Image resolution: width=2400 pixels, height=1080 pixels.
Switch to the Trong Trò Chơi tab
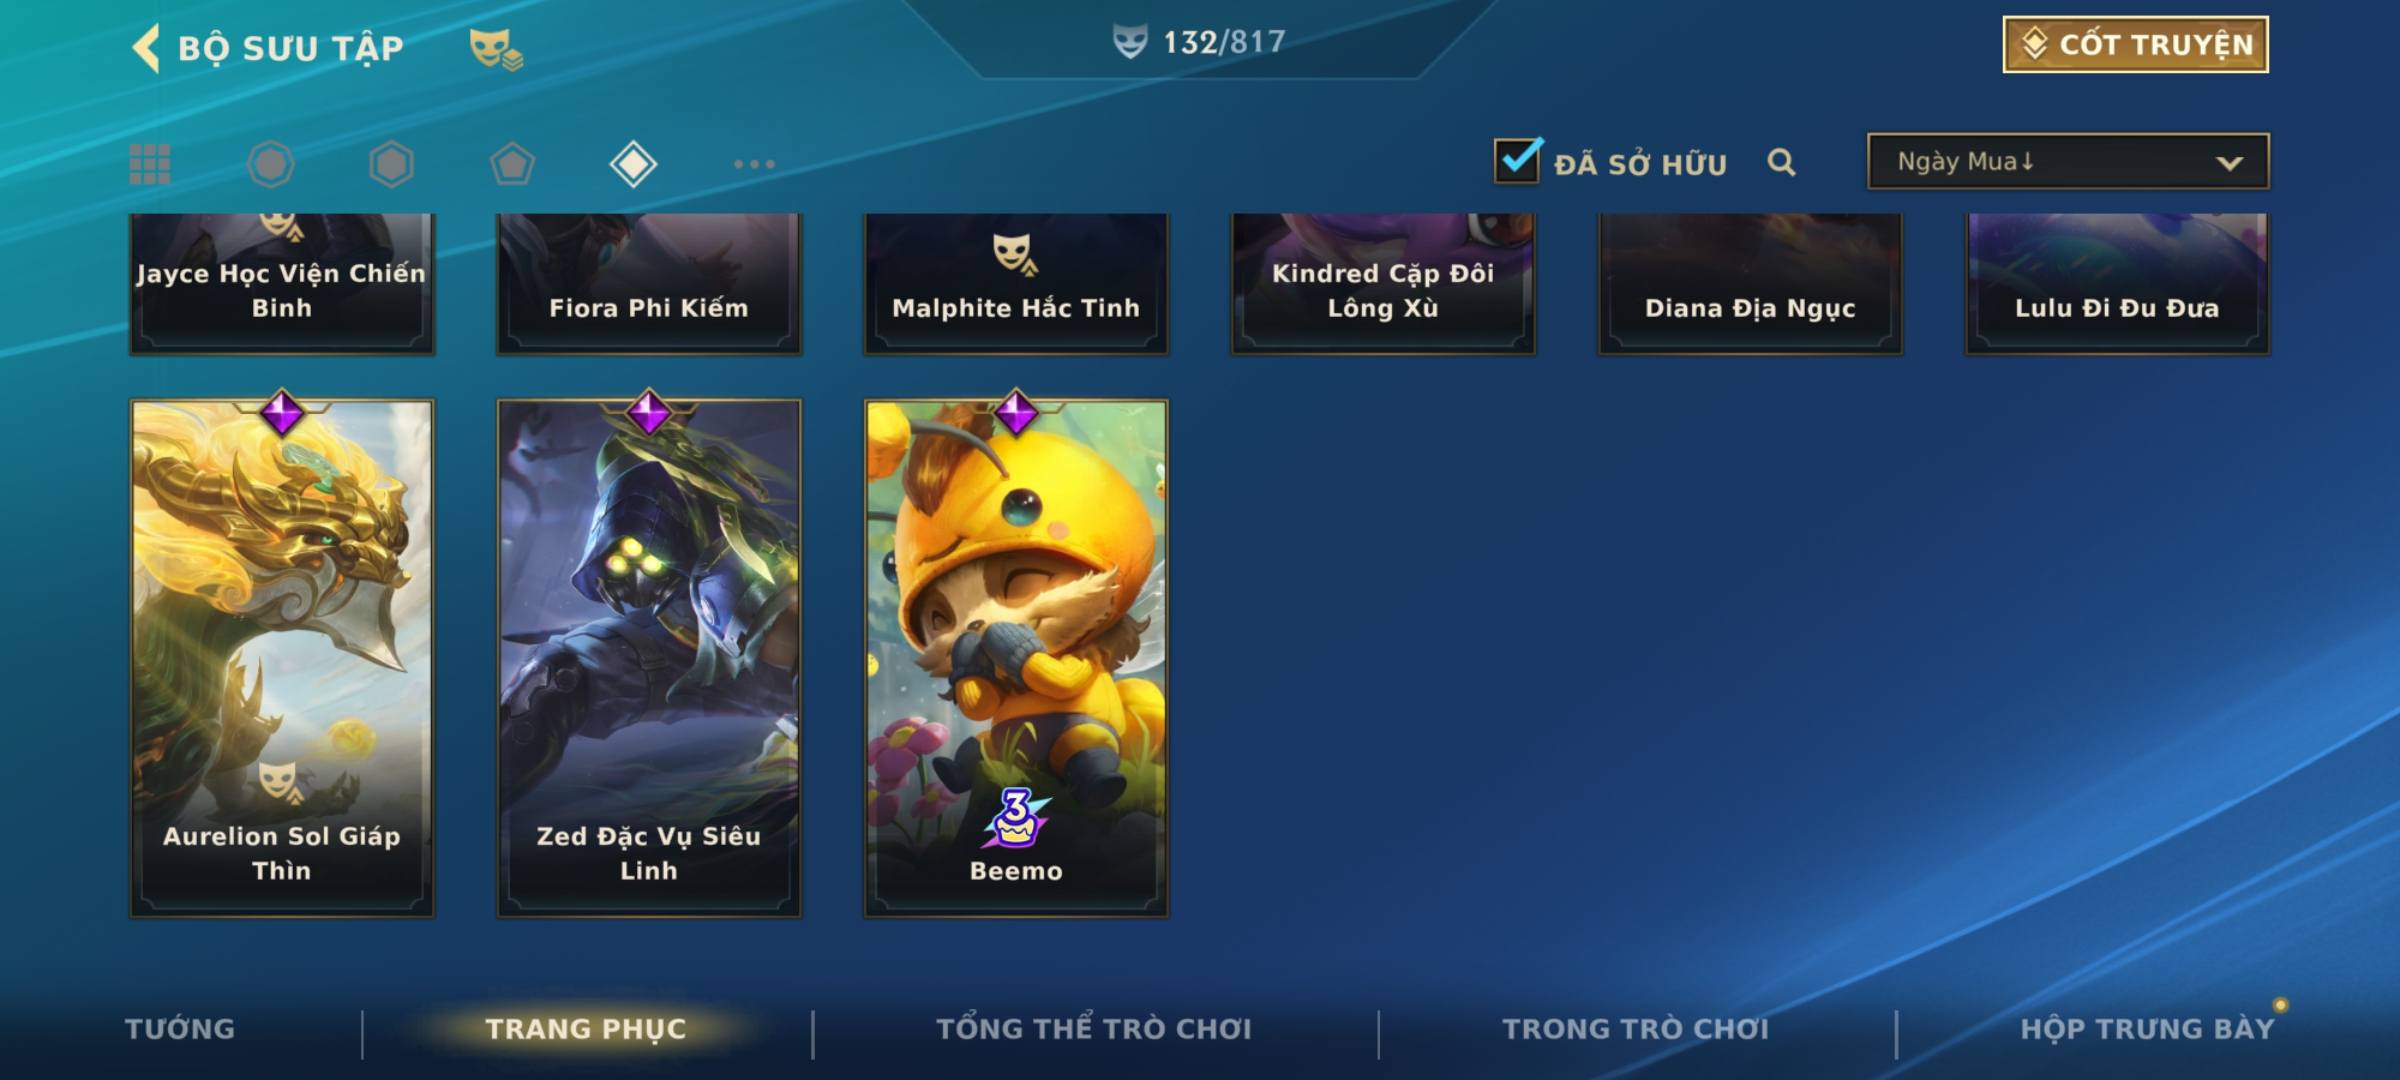pyautogui.click(x=1636, y=1028)
